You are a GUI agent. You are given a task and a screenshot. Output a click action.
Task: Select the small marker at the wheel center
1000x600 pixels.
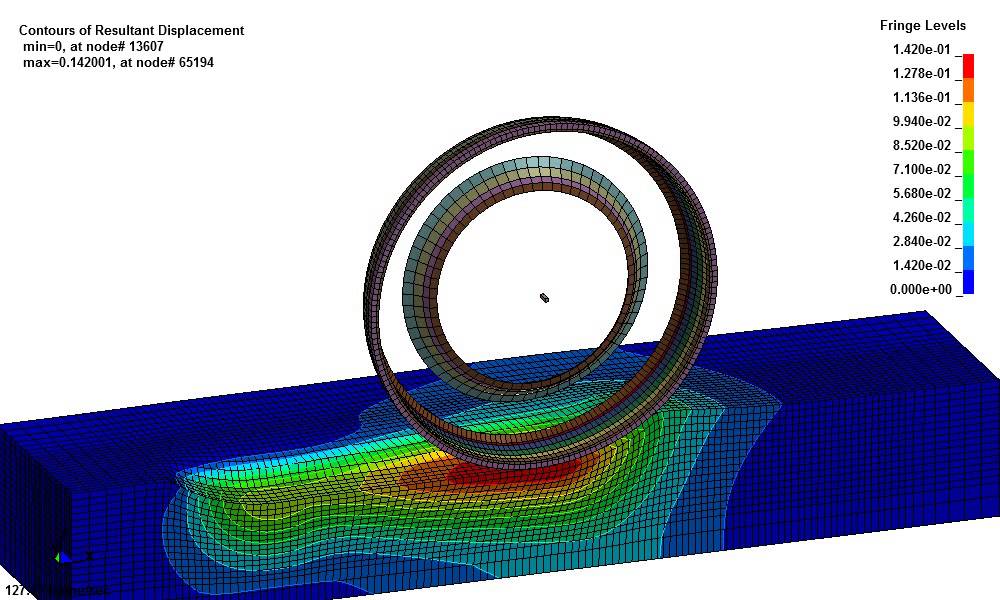(x=544, y=297)
